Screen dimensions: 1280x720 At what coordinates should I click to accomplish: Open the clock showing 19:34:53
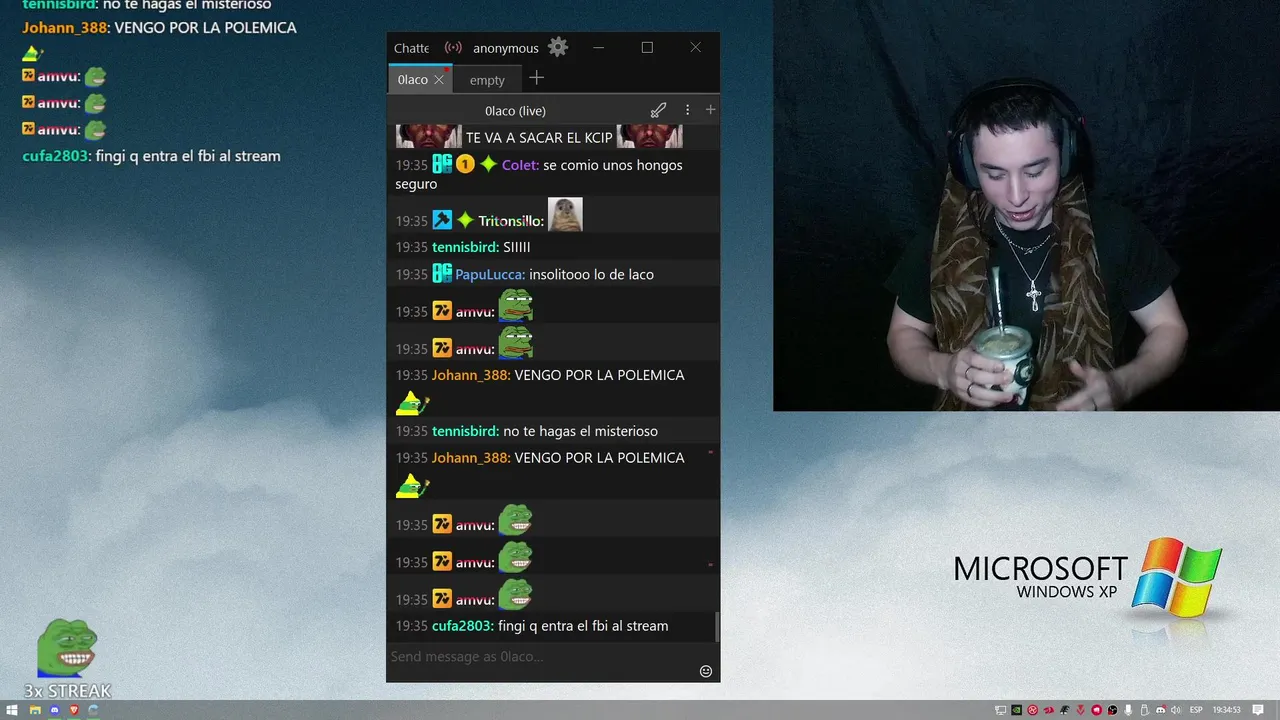click(1226, 710)
